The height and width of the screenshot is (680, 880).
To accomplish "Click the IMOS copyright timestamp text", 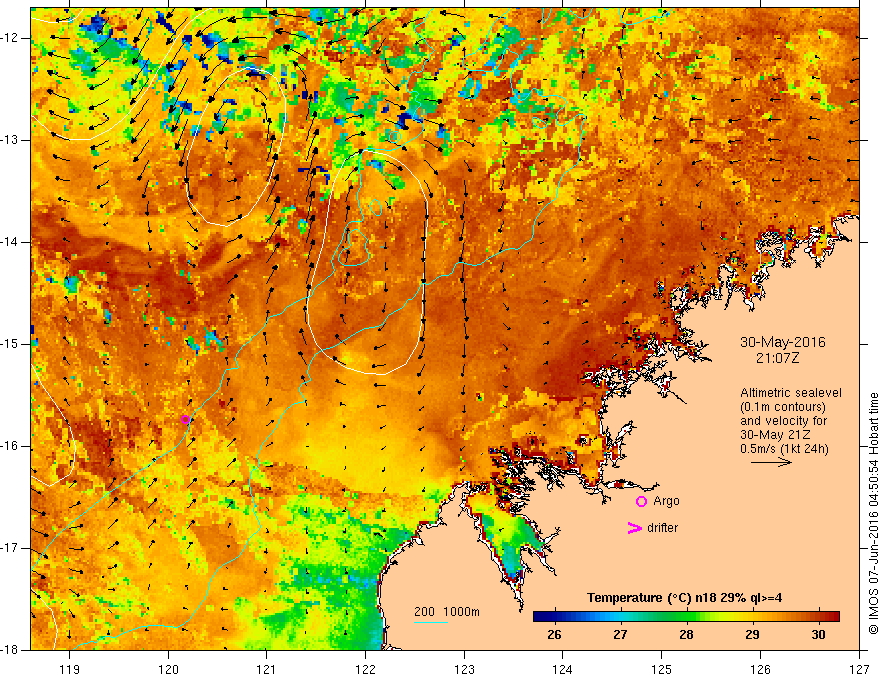I will 873,513.
